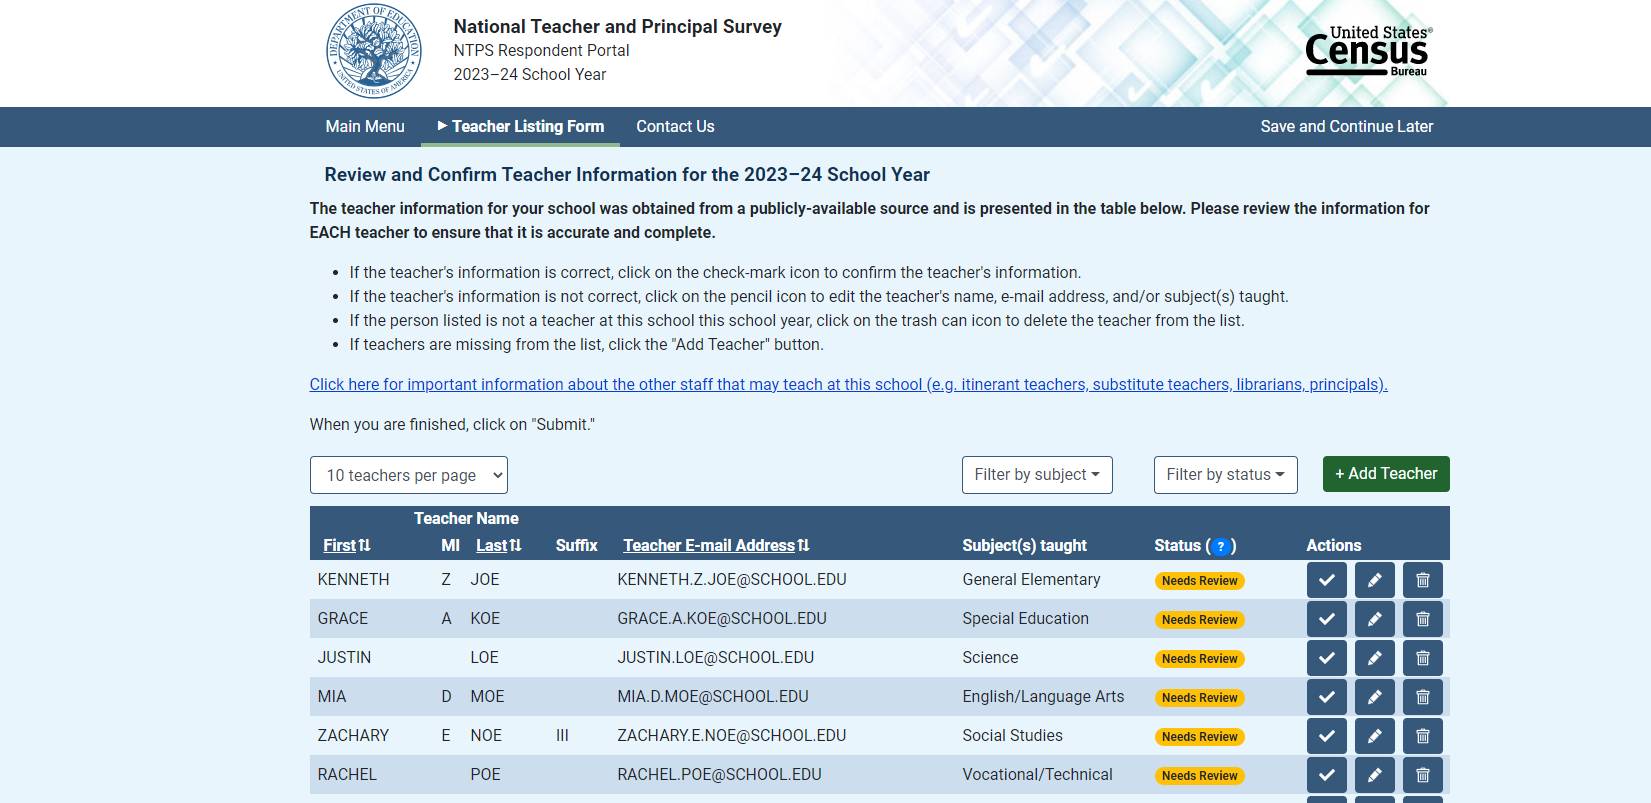Edit Kenneth Joe's record with pencil icon
Viewport: 1651px width, 803px height.
[x=1374, y=580]
